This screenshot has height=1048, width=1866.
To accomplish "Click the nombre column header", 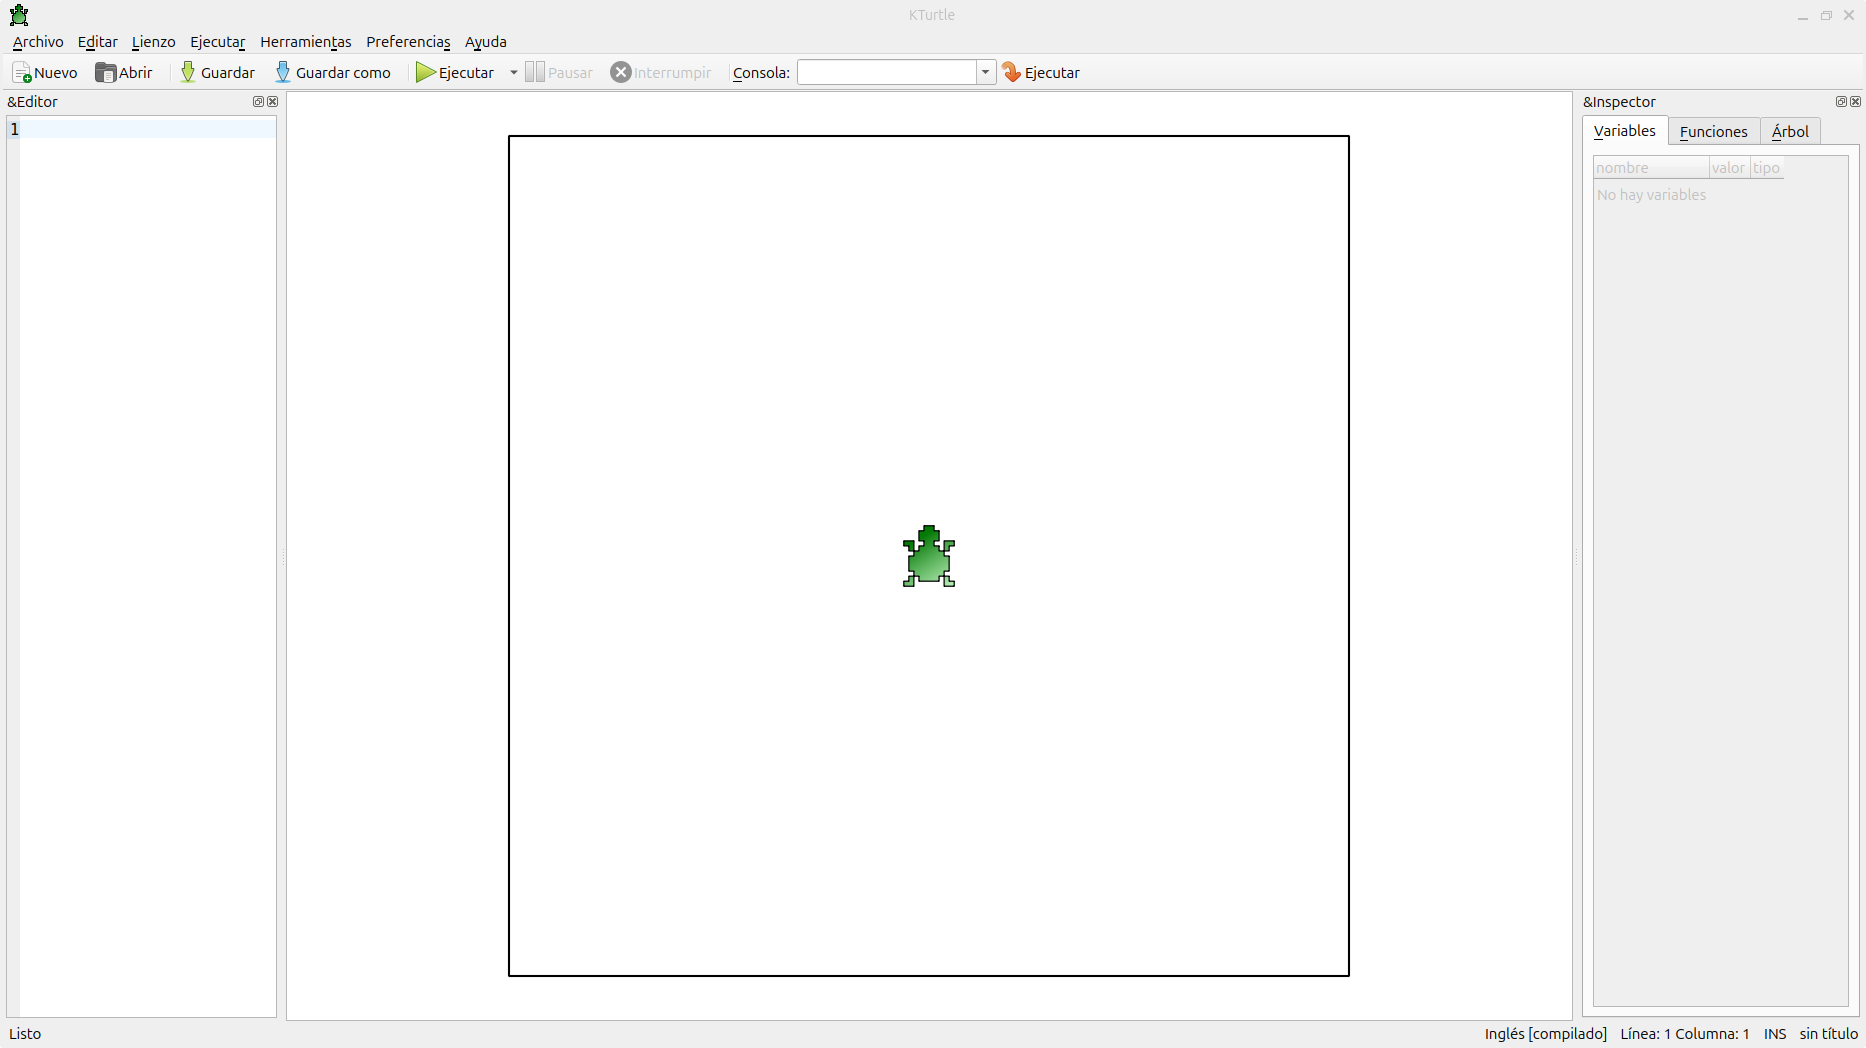I will pos(1650,168).
